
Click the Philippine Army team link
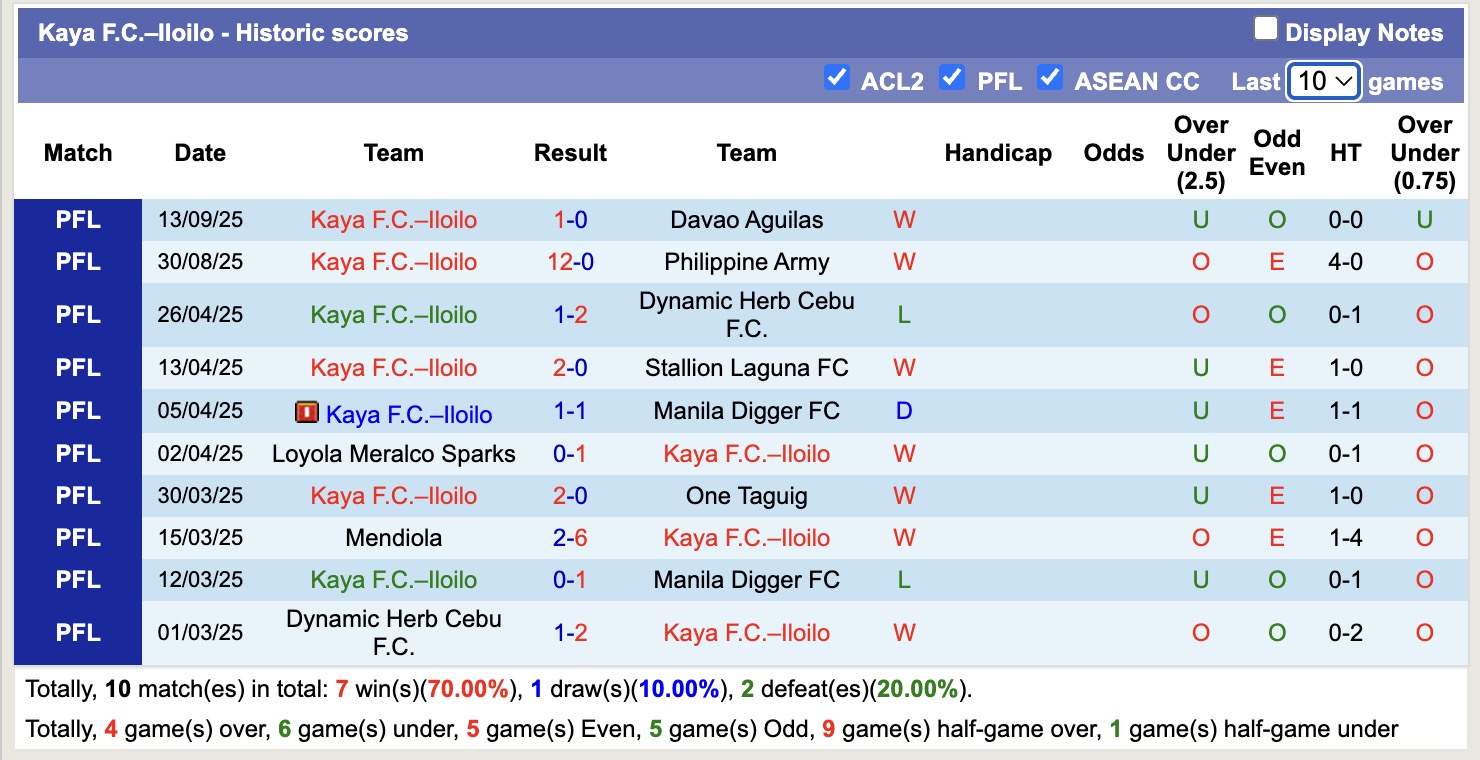click(x=746, y=262)
